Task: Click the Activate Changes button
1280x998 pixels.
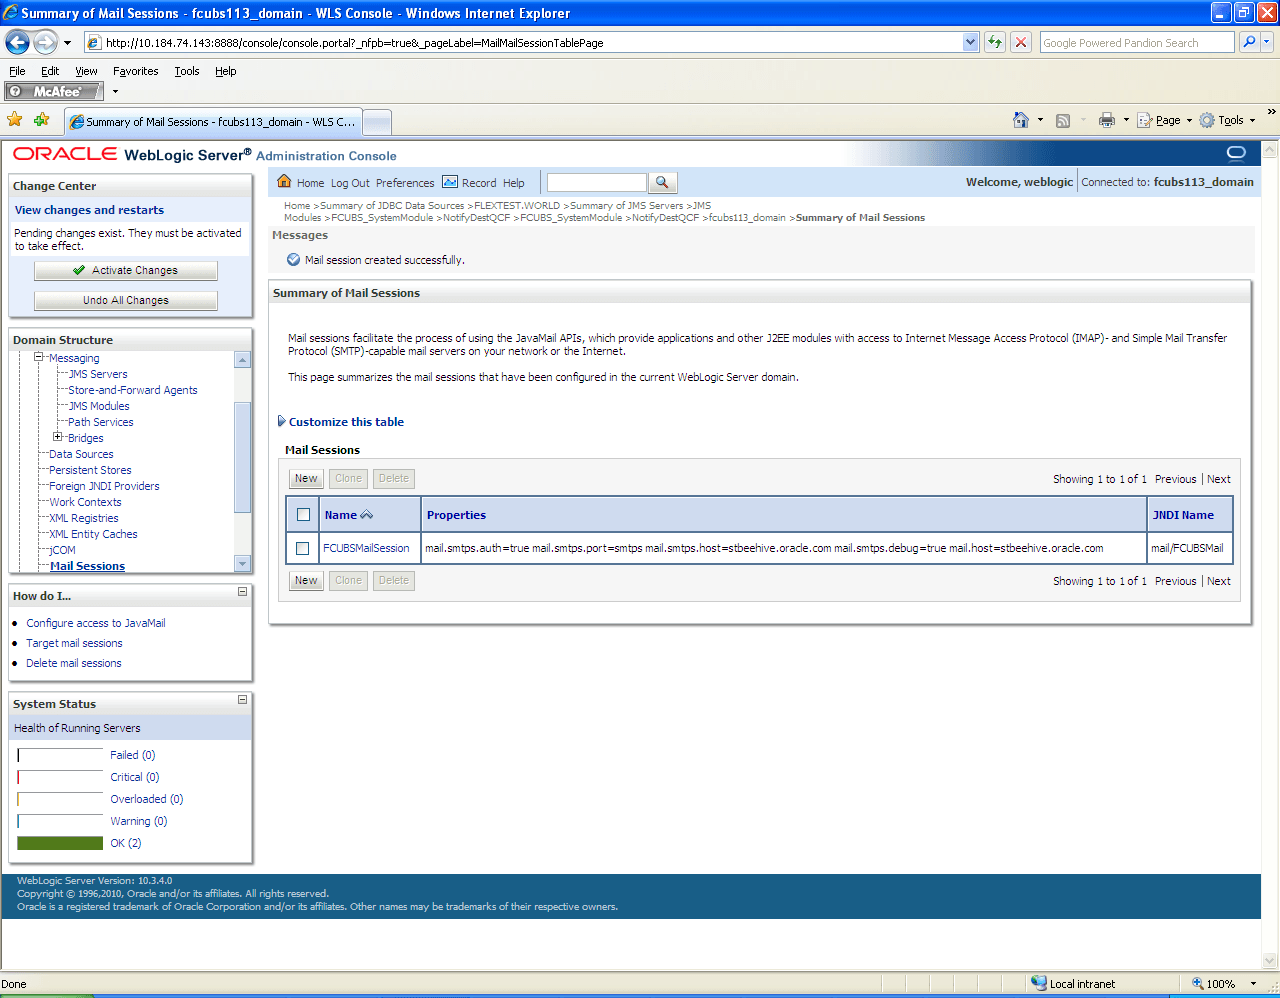Action: point(126,270)
